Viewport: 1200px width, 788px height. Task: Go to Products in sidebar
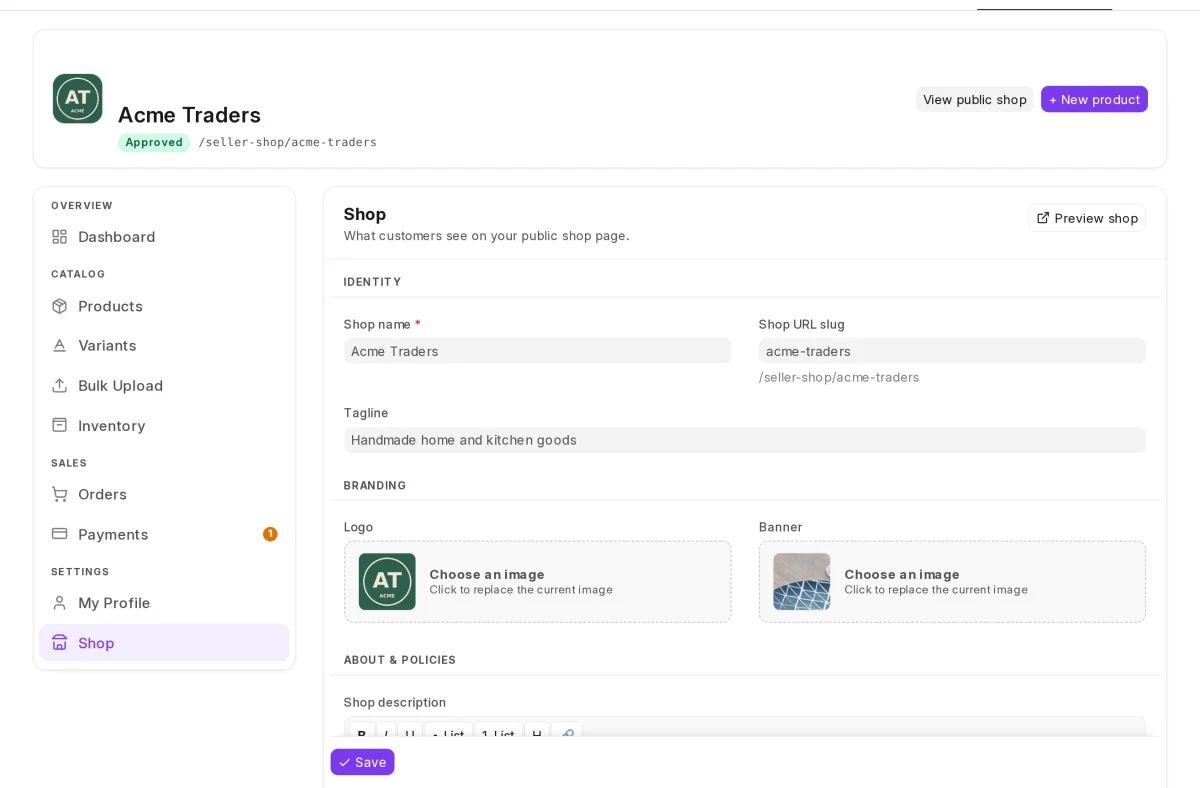tap(164, 306)
